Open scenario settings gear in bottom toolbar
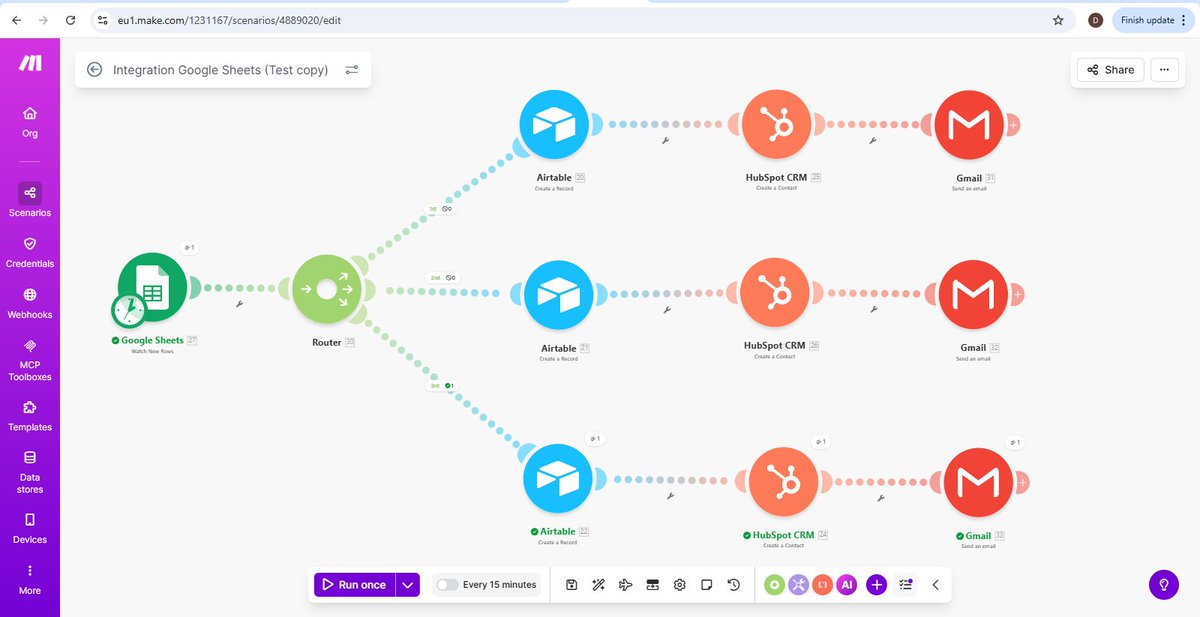 click(x=680, y=585)
